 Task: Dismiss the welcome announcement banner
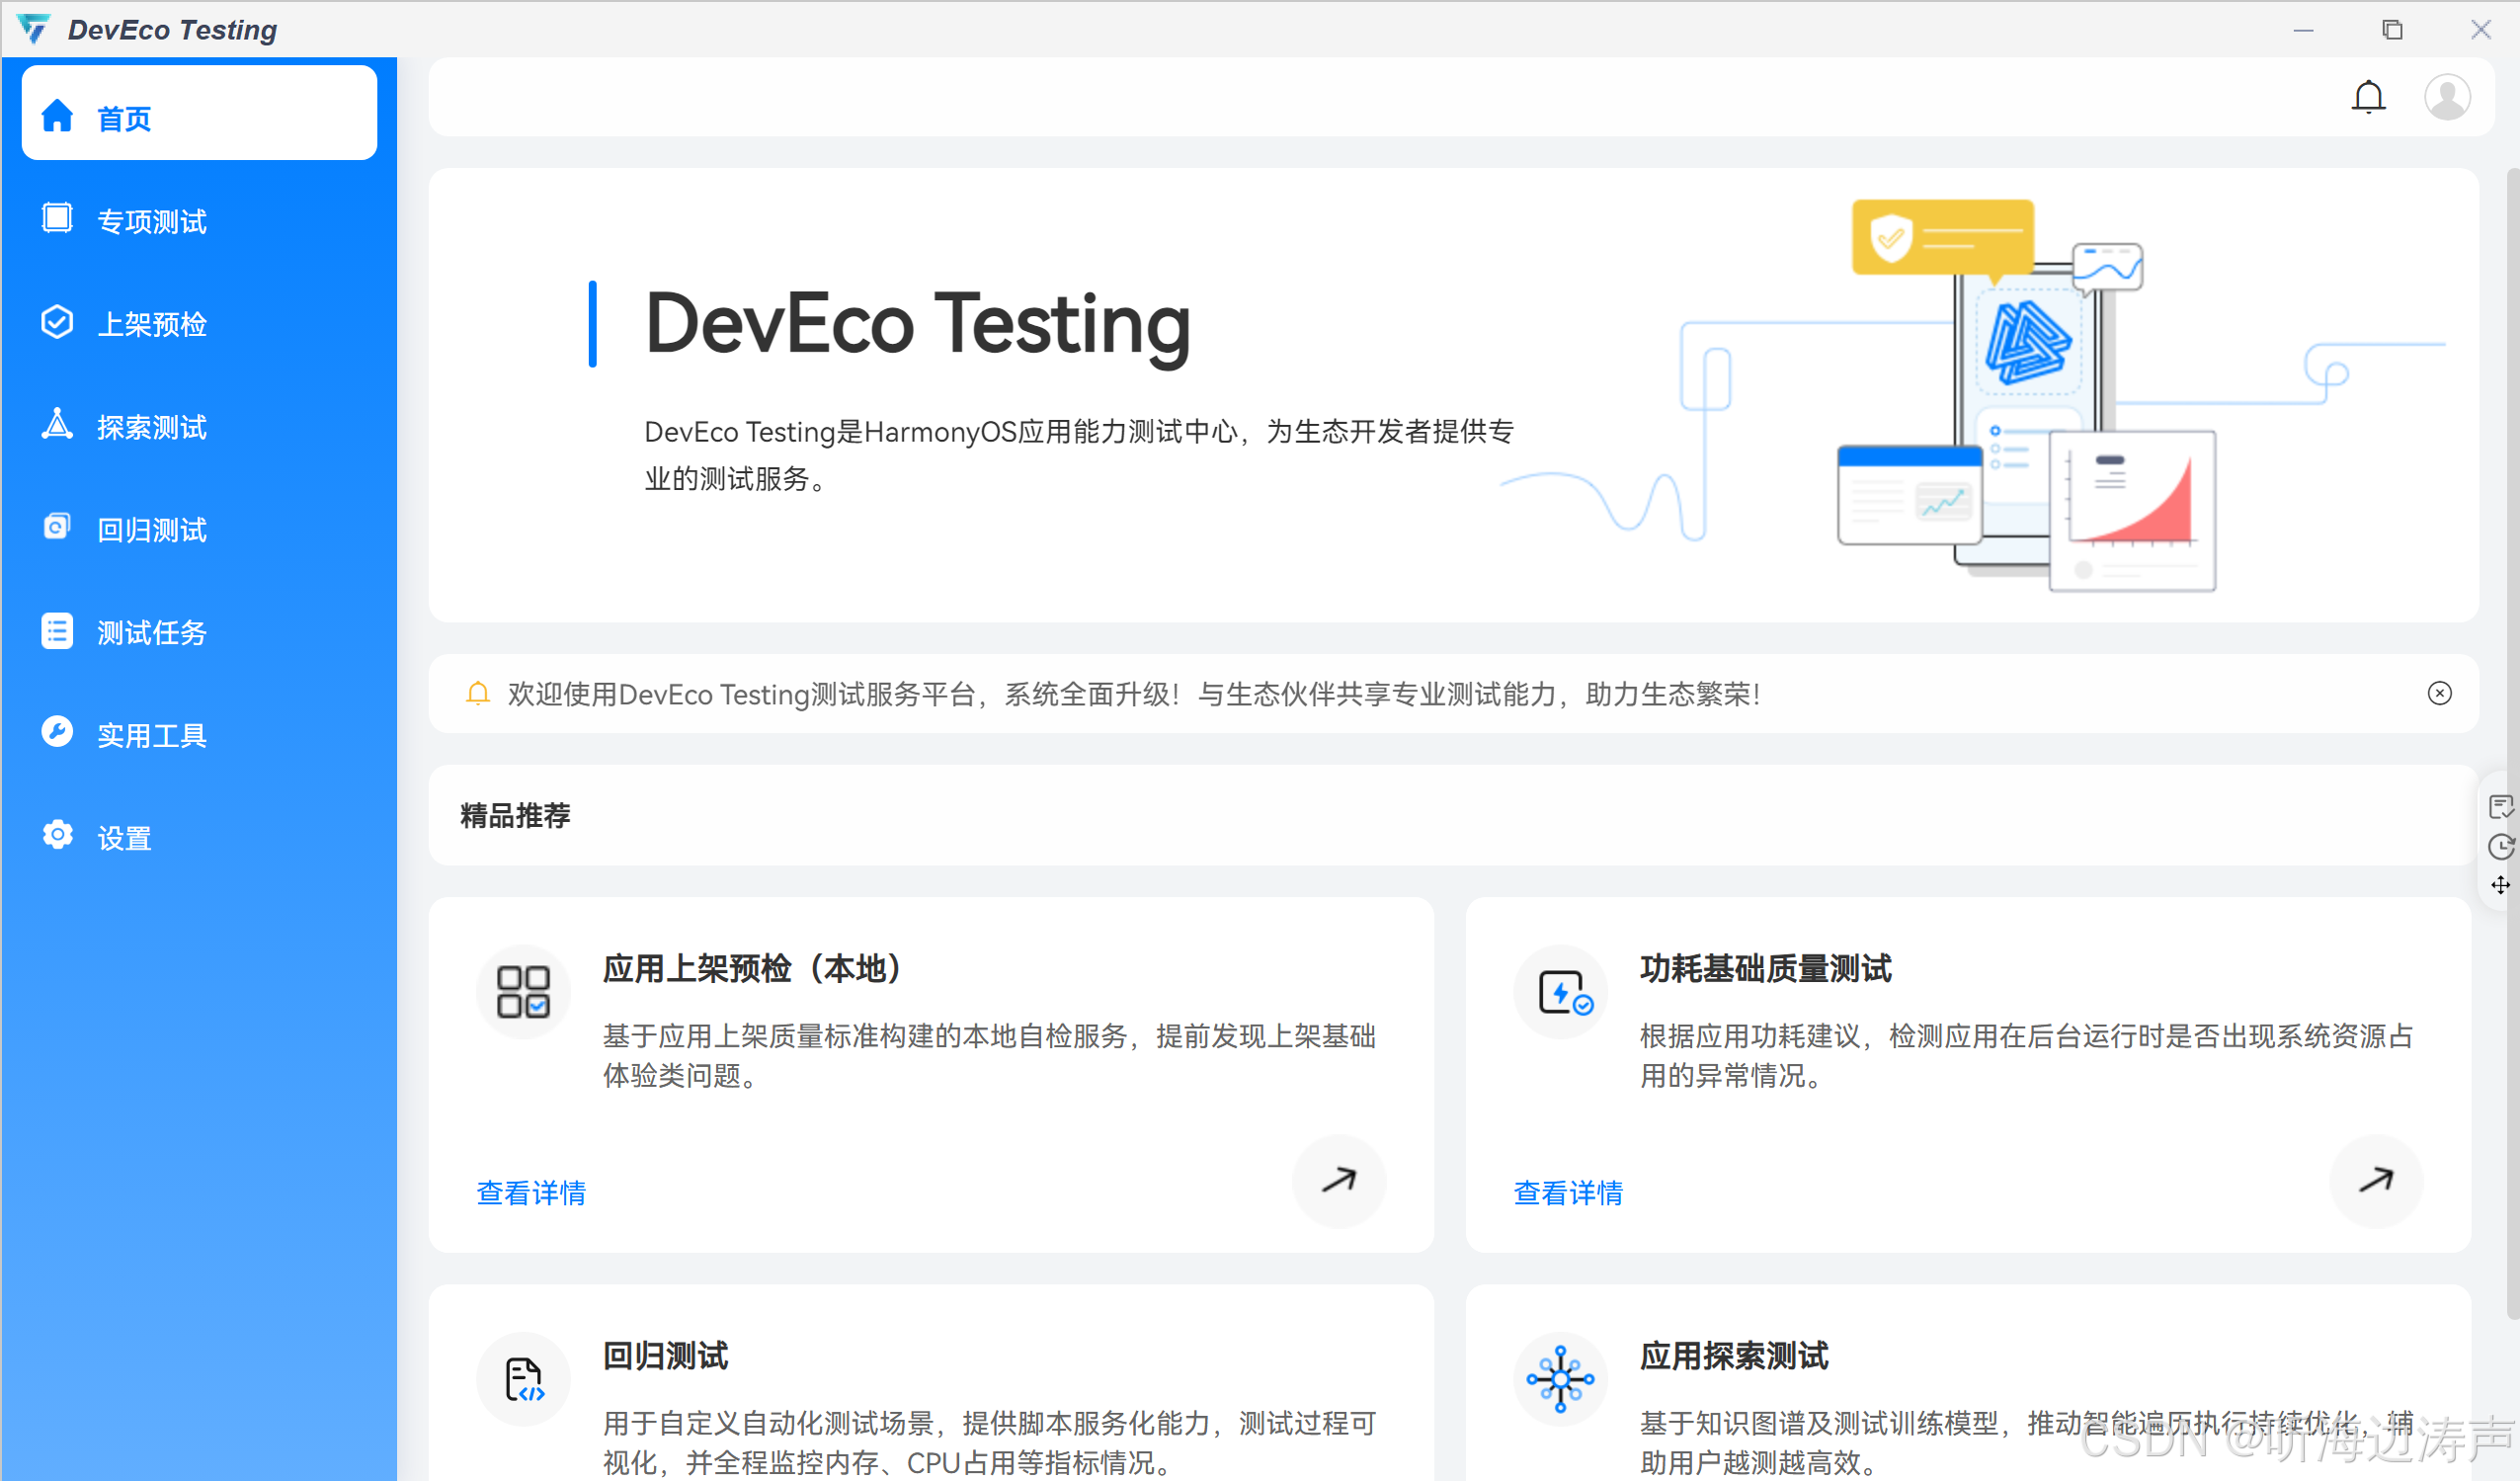click(x=2440, y=693)
